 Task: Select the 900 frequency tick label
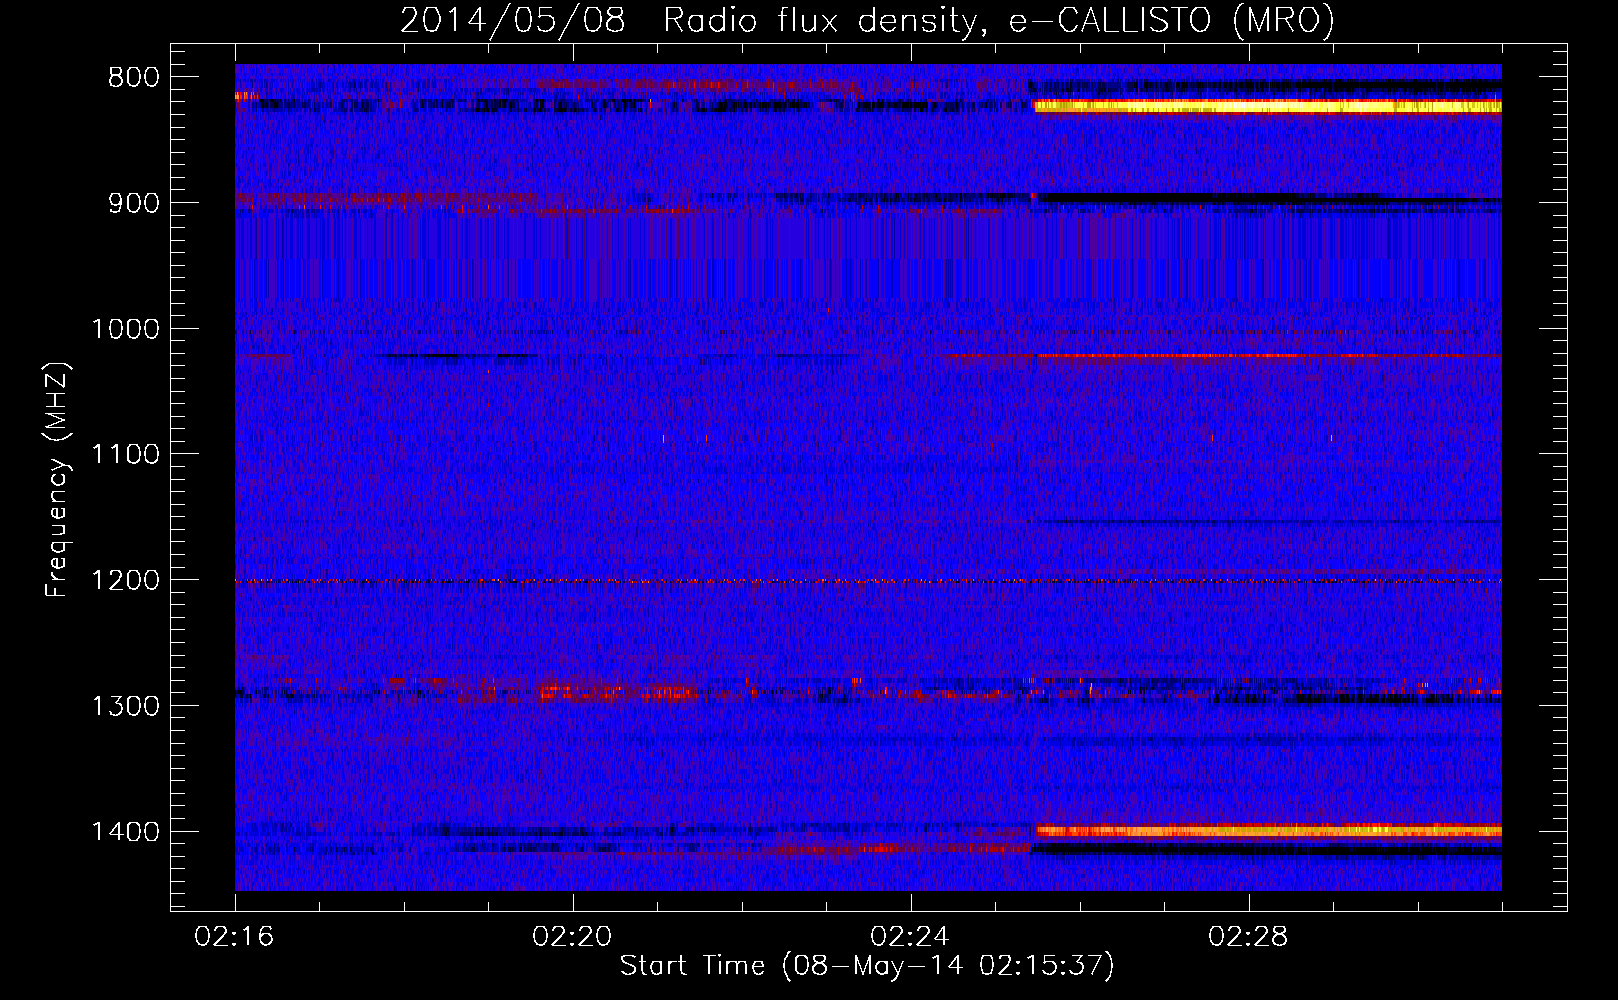coord(134,203)
